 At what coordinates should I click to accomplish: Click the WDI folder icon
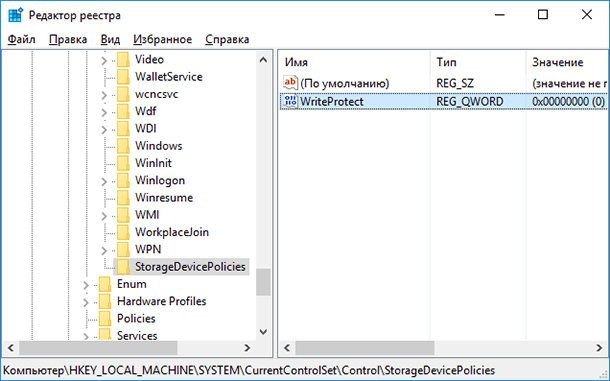pos(123,128)
